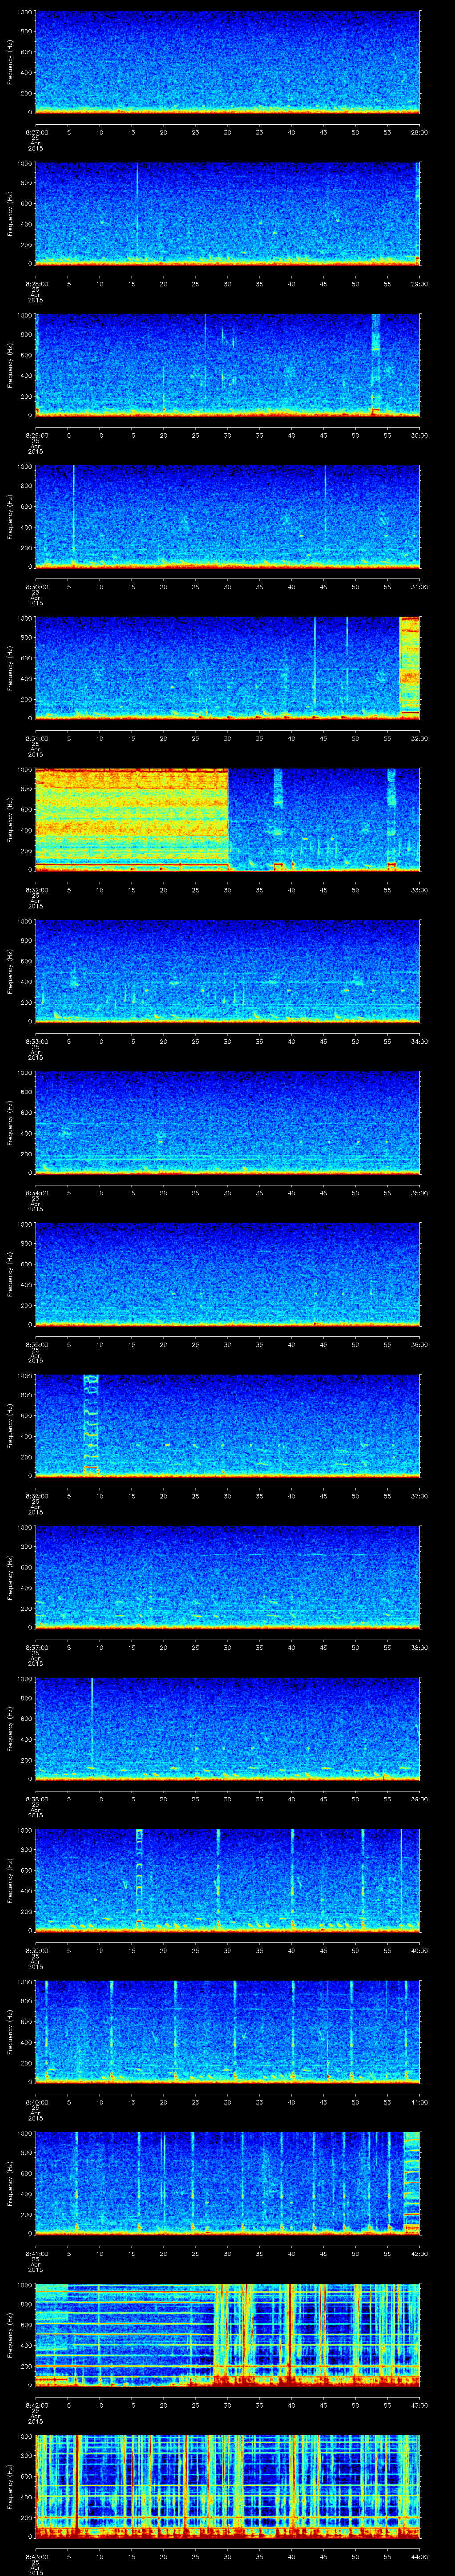Click the 8:42:00 start time label

click(x=36, y=2405)
